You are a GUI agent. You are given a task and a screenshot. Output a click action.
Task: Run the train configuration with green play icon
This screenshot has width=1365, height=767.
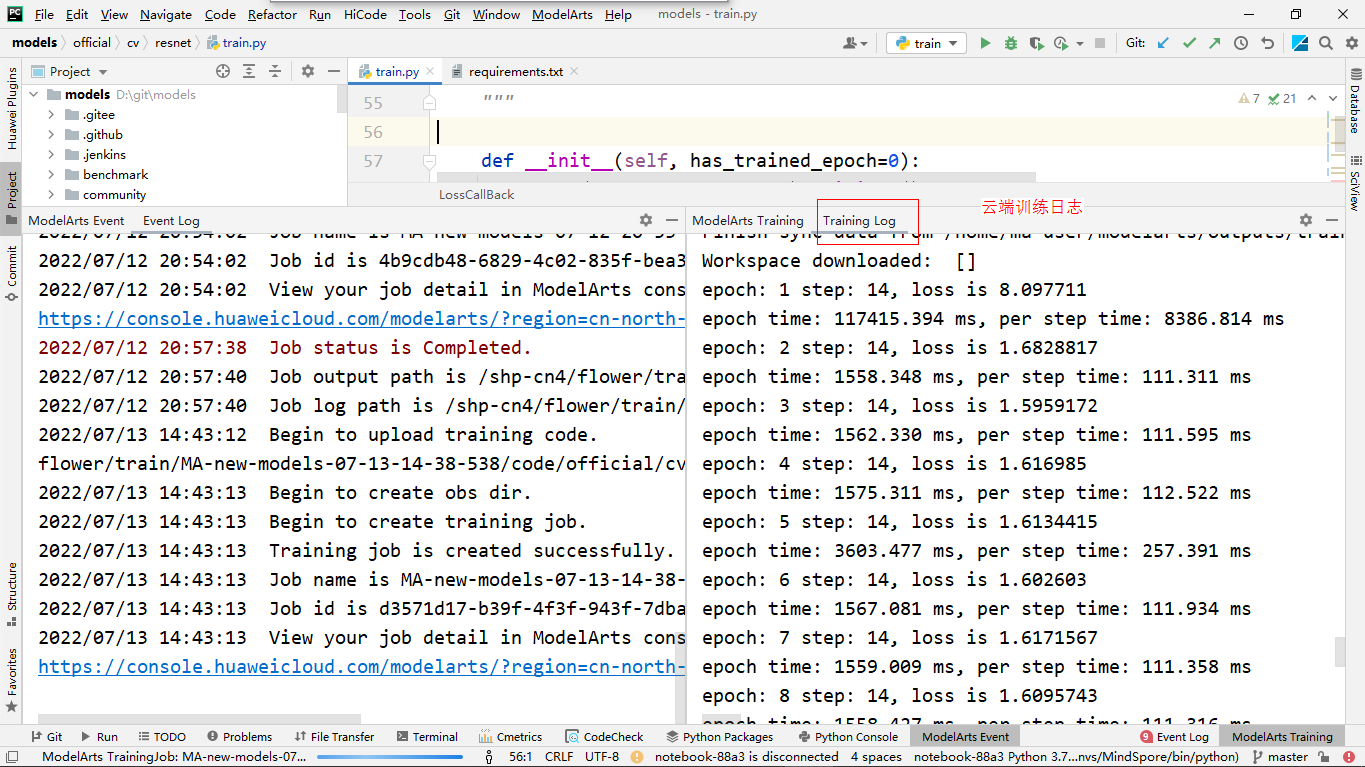pos(985,43)
